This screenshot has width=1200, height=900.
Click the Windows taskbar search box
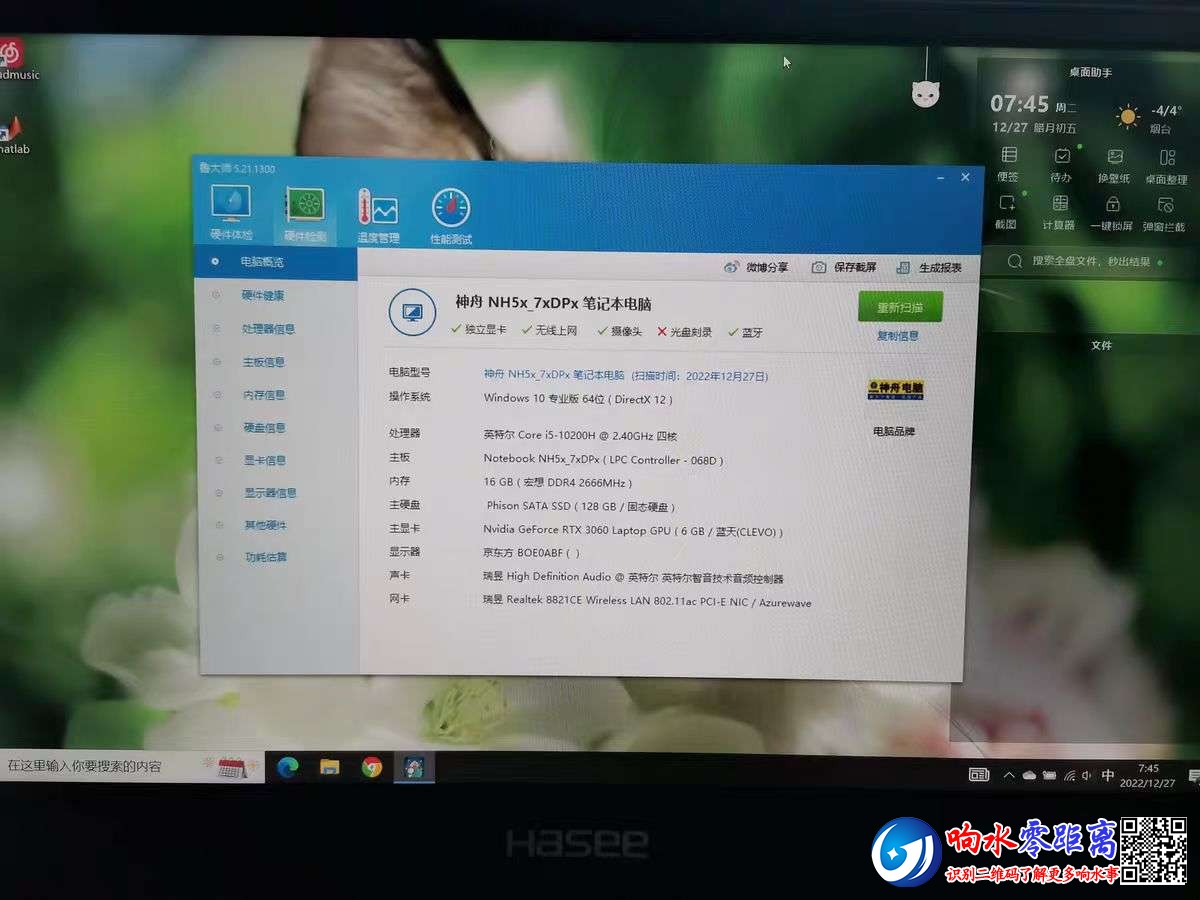click(x=132, y=766)
